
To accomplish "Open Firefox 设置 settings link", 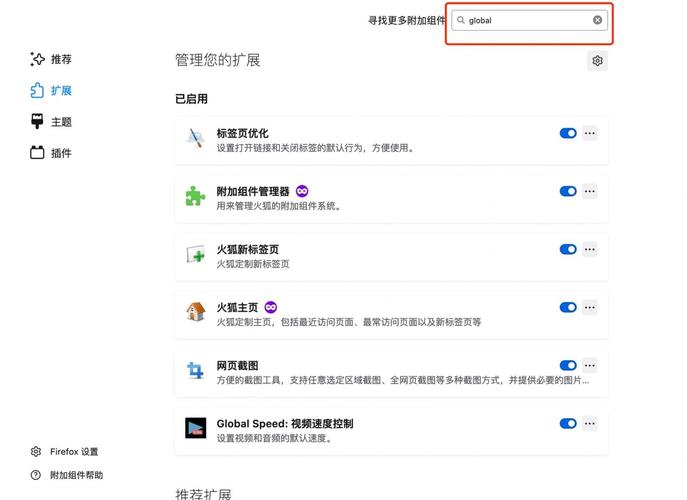I will click(74, 452).
